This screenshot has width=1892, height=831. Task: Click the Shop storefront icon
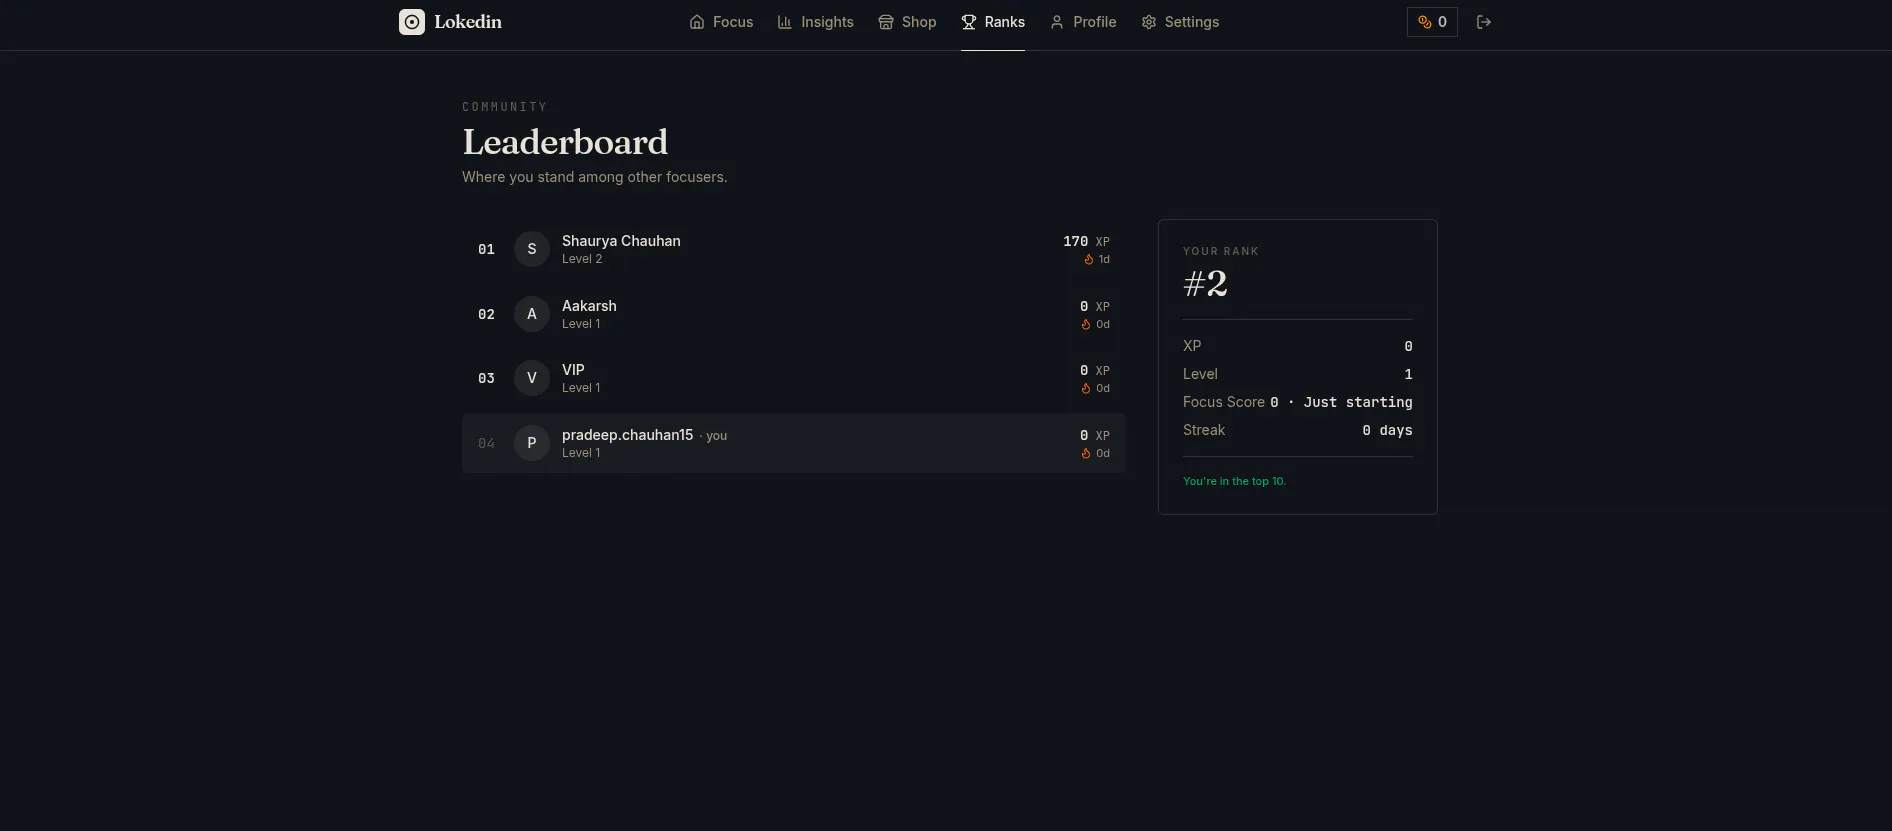pyautogui.click(x=886, y=22)
